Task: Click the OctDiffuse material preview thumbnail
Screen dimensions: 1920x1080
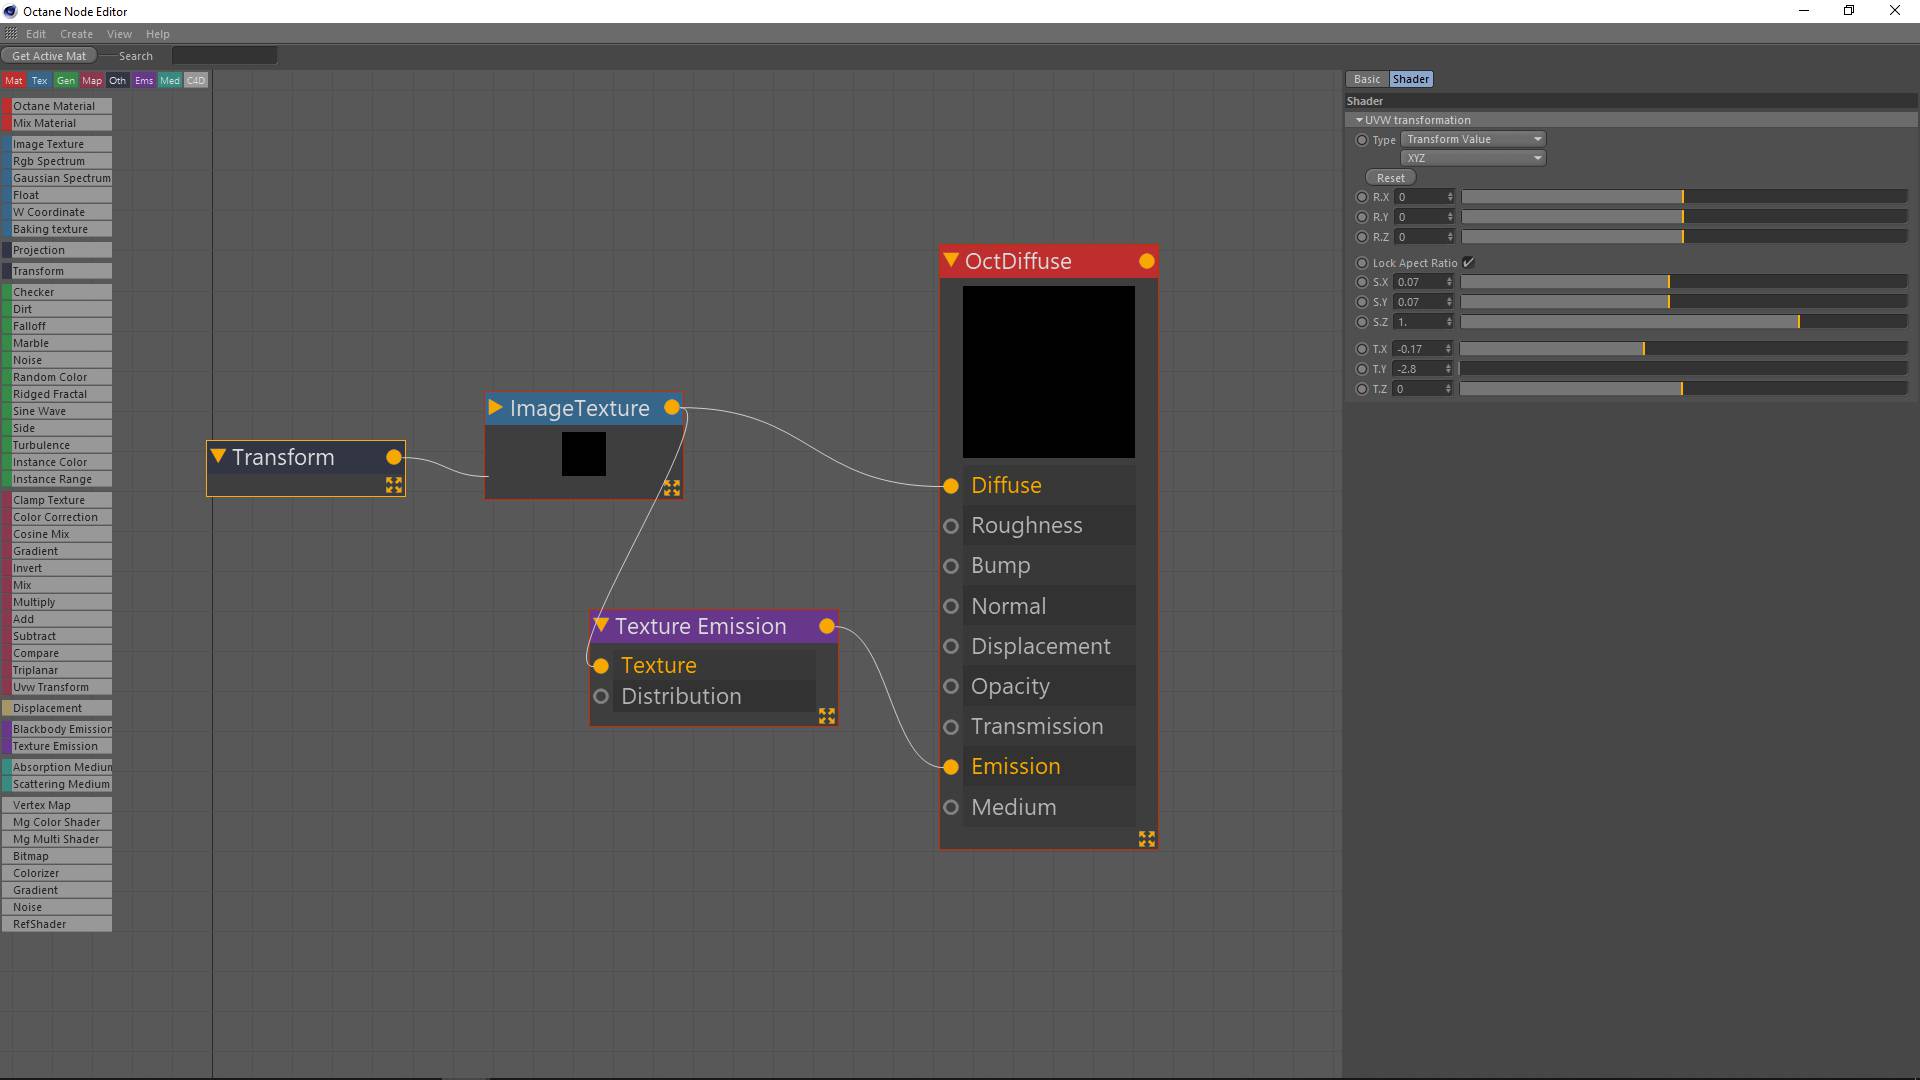Action: click(1048, 372)
